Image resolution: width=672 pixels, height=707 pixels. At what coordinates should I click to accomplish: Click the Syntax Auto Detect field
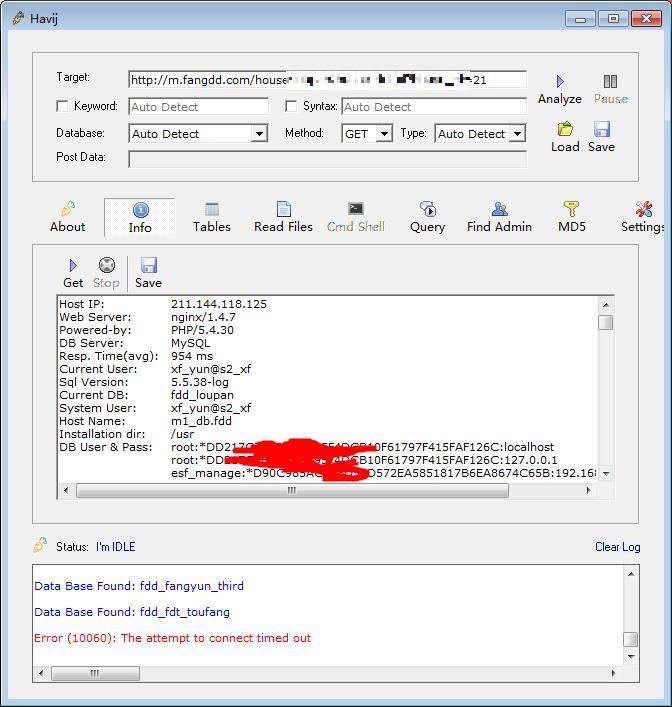(x=434, y=107)
